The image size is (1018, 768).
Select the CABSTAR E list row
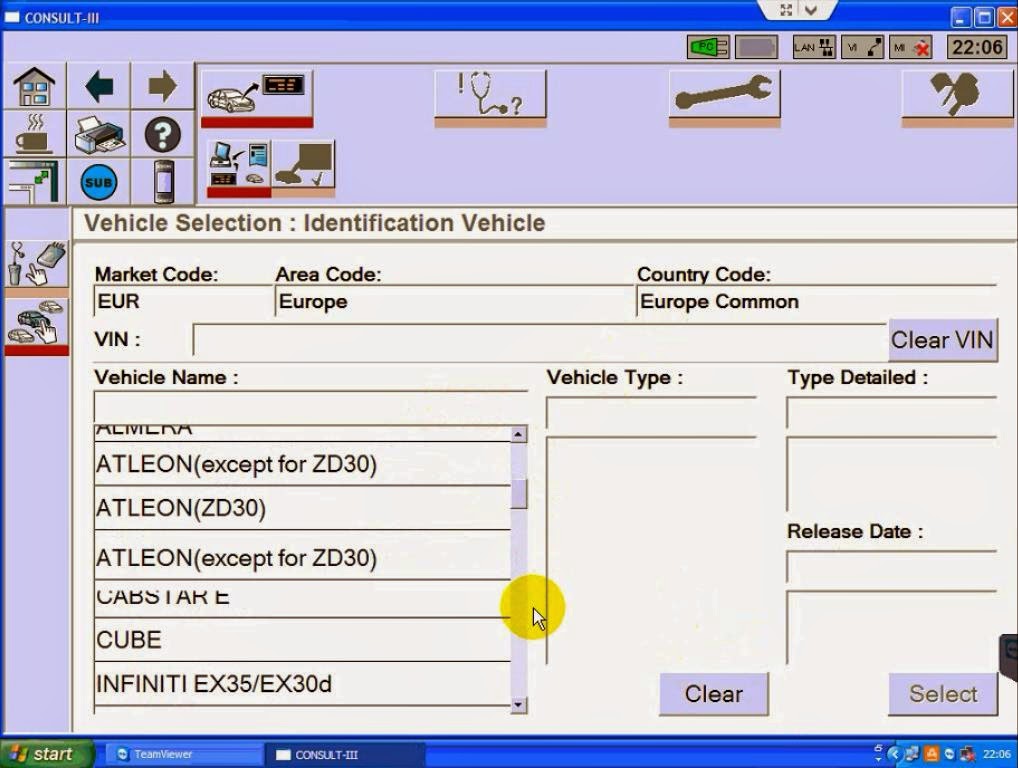coord(303,599)
